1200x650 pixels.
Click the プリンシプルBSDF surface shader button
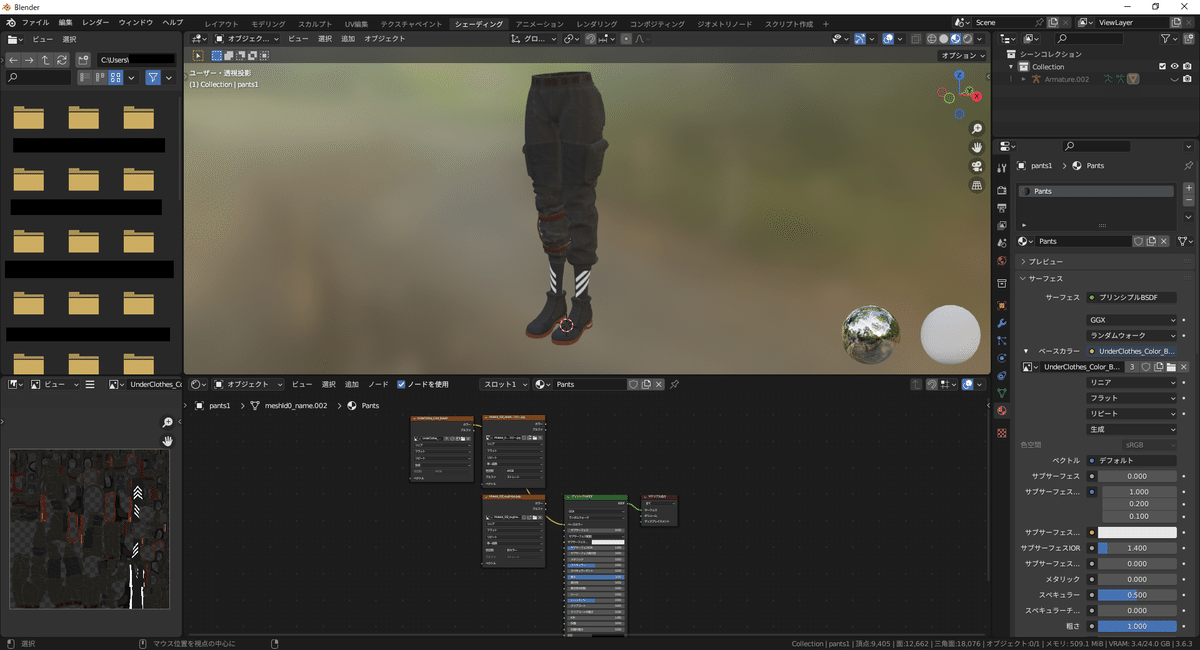click(1130, 298)
